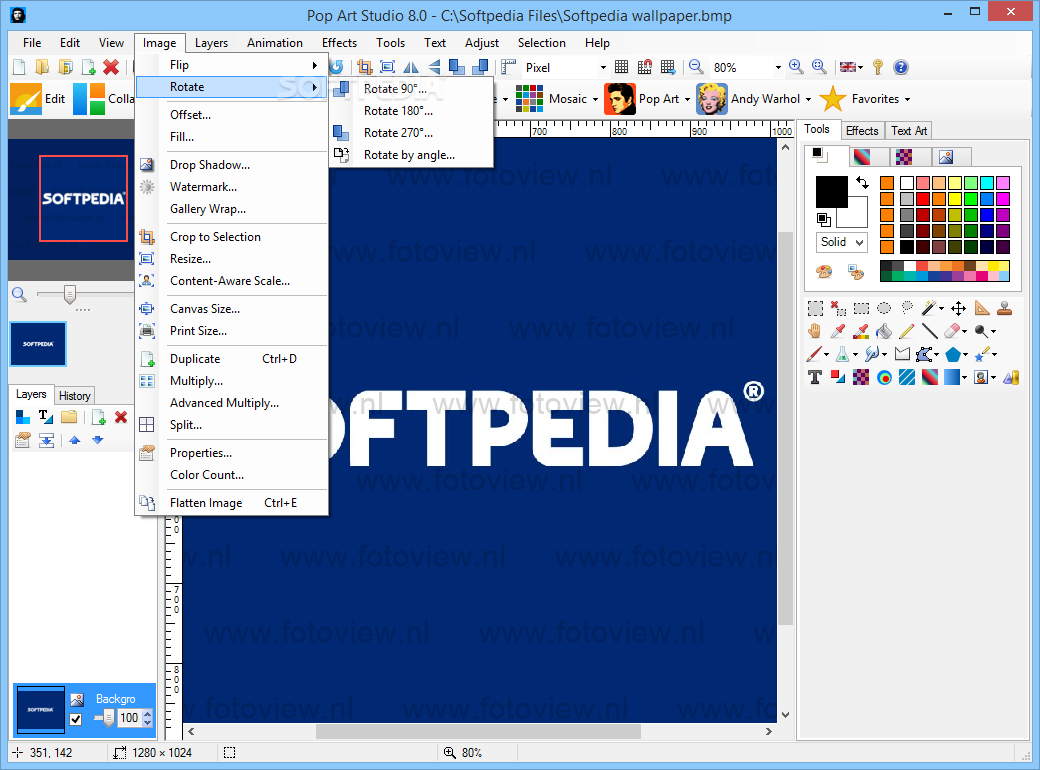Open the Effects menu in menu bar
1040x770 pixels.
[x=339, y=43]
